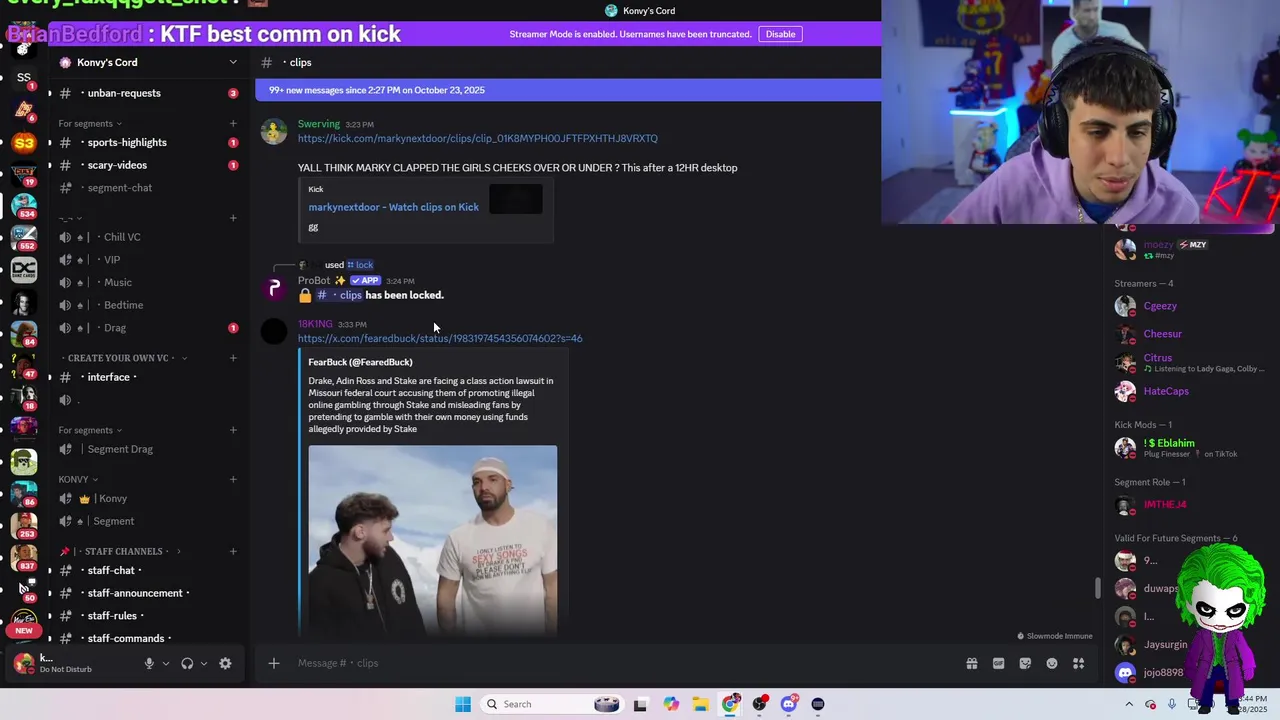Viewport: 1280px width, 720px height.
Task: Open Konvy's Cord server dropdown menu
Action: pos(233,62)
